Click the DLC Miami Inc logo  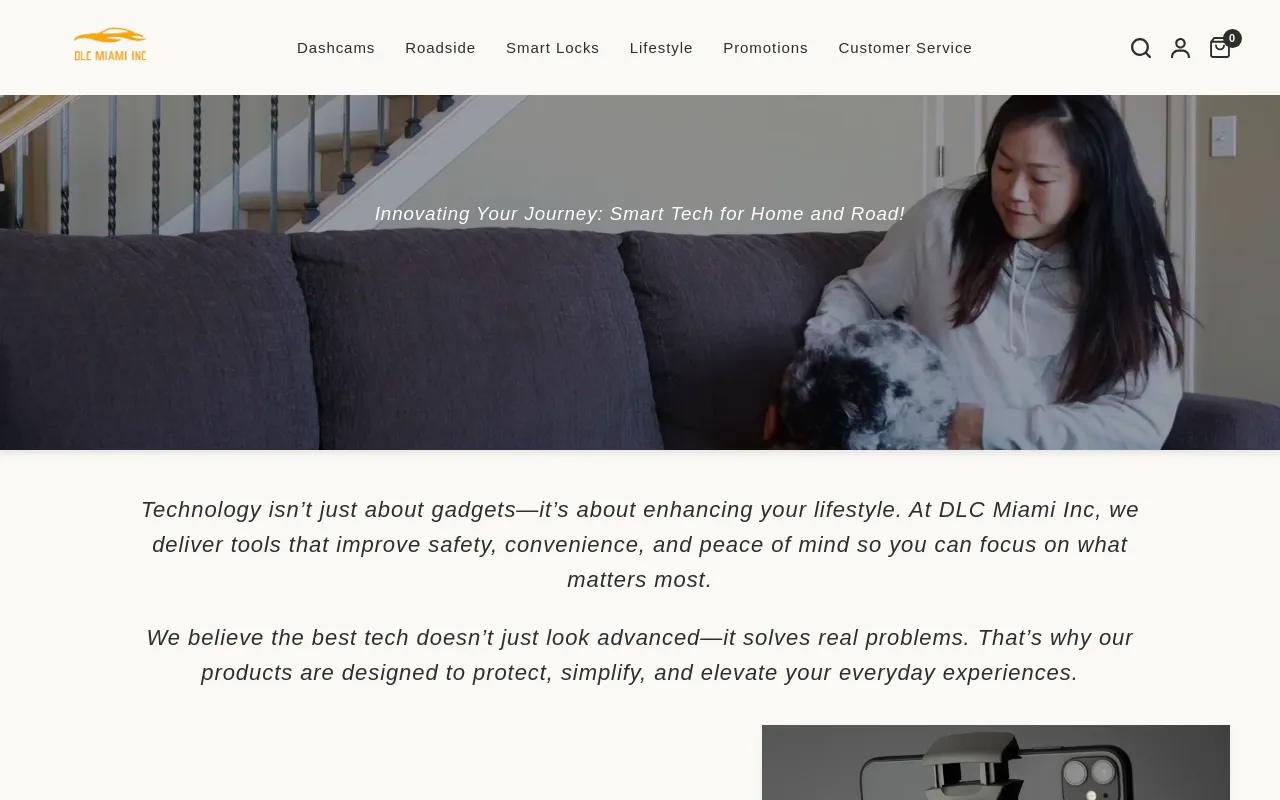[x=110, y=45]
